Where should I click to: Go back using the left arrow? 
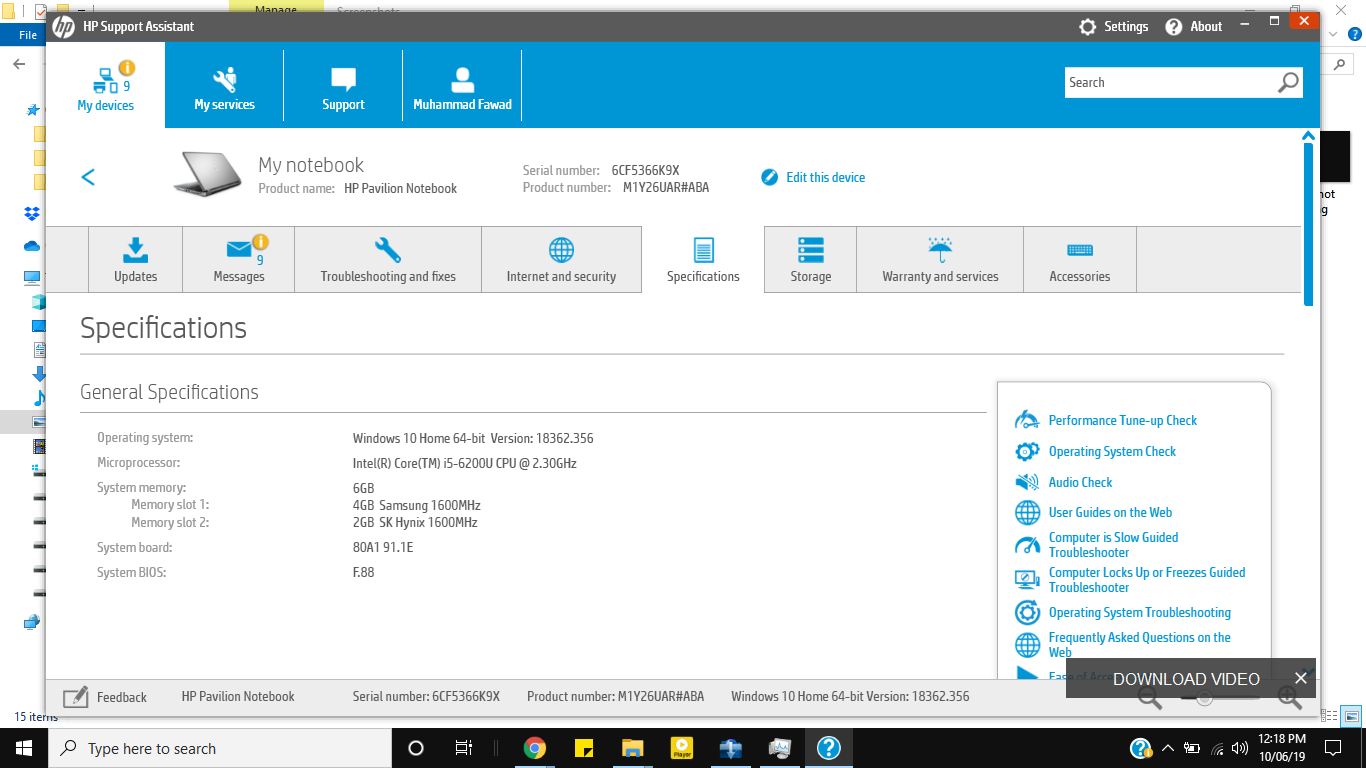pyautogui.click(x=88, y=177)
